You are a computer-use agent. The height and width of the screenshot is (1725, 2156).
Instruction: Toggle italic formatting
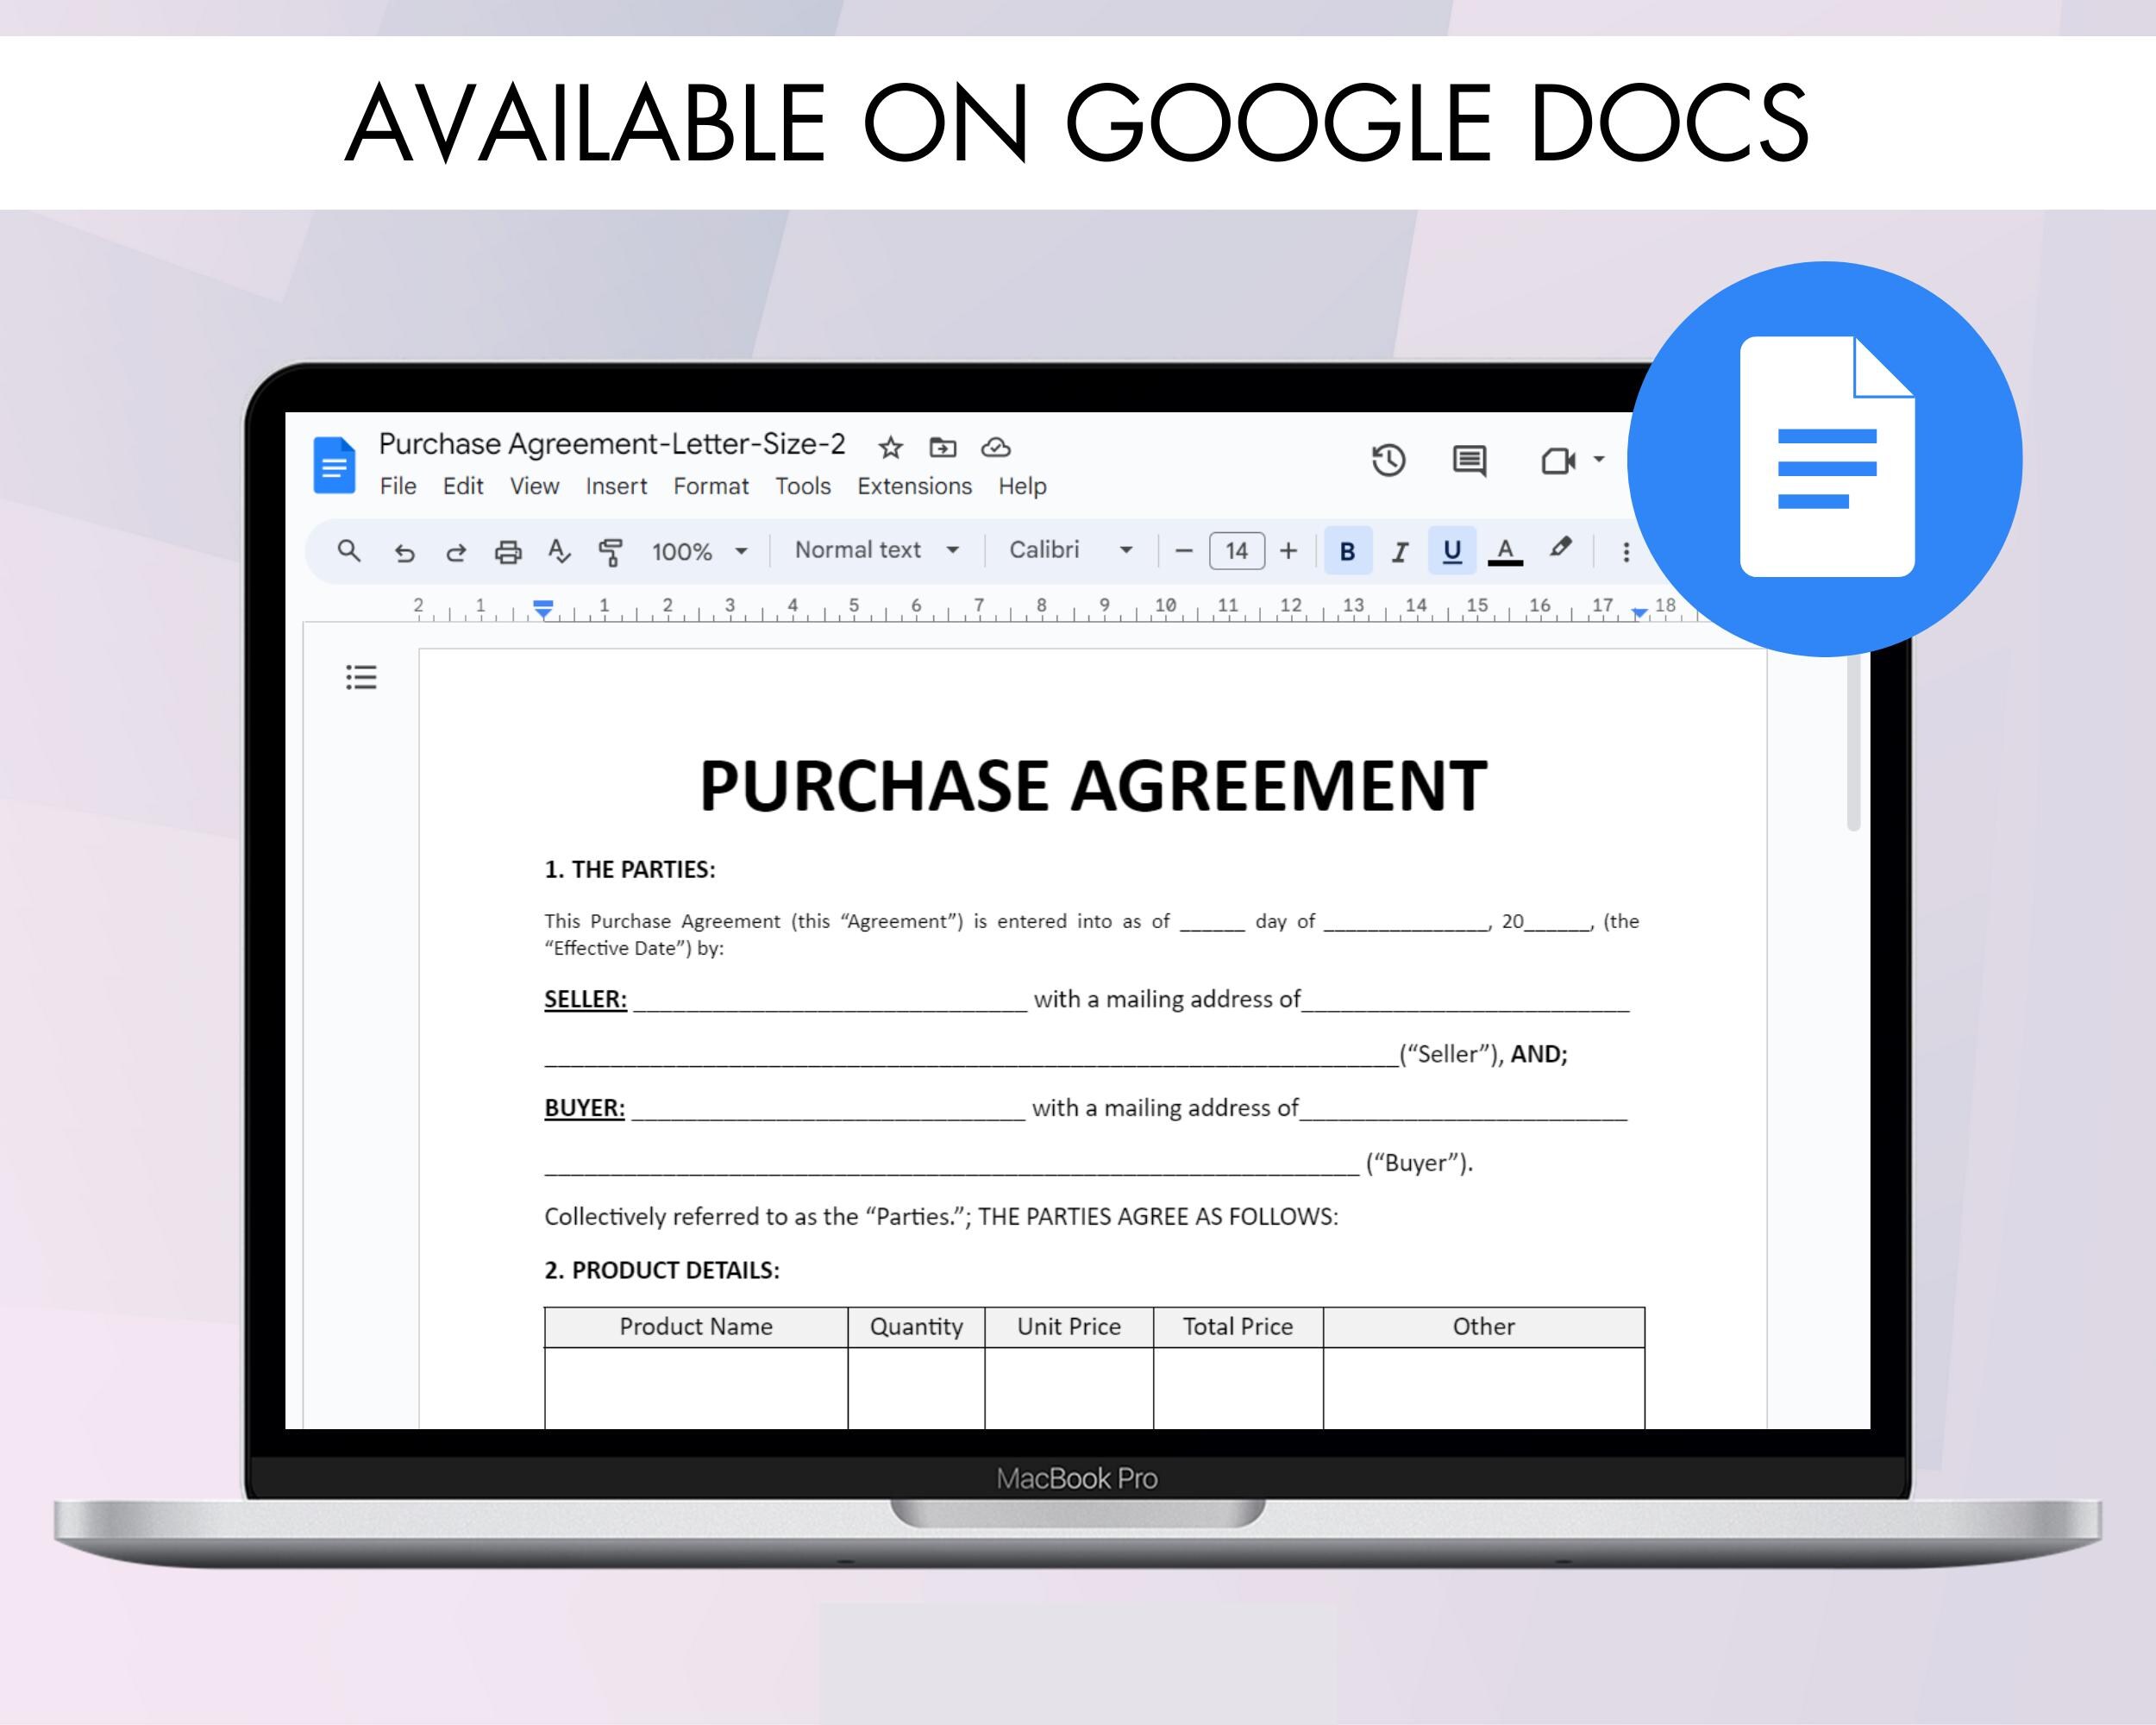[1399, 552]
